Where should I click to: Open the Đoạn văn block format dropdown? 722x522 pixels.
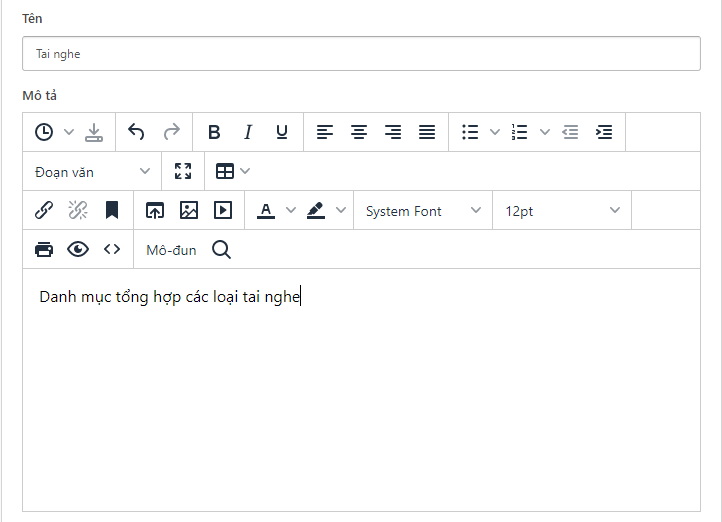pyautogui.click(x=92, y=172)
